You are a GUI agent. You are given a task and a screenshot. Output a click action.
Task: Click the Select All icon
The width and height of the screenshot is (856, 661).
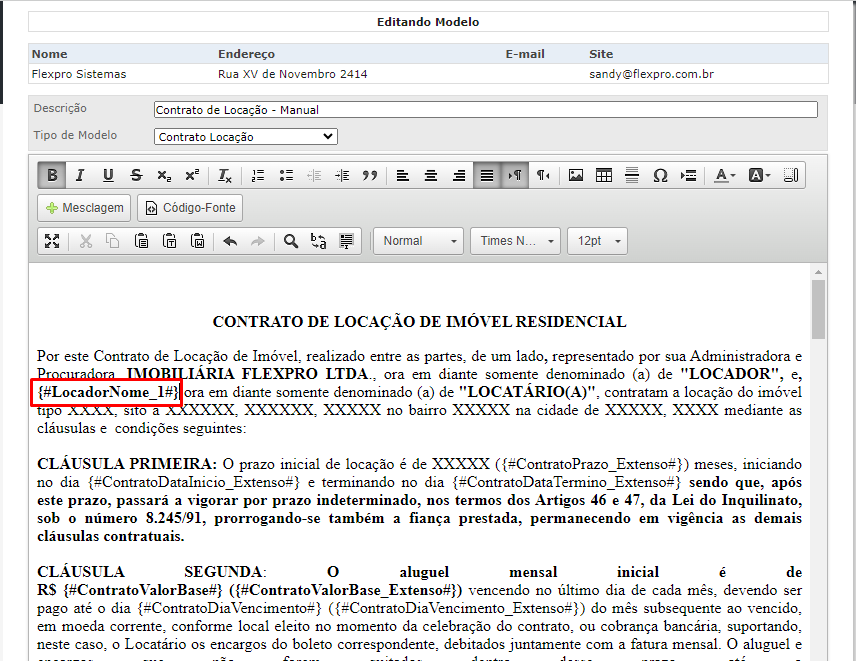(x=347, y=241)
